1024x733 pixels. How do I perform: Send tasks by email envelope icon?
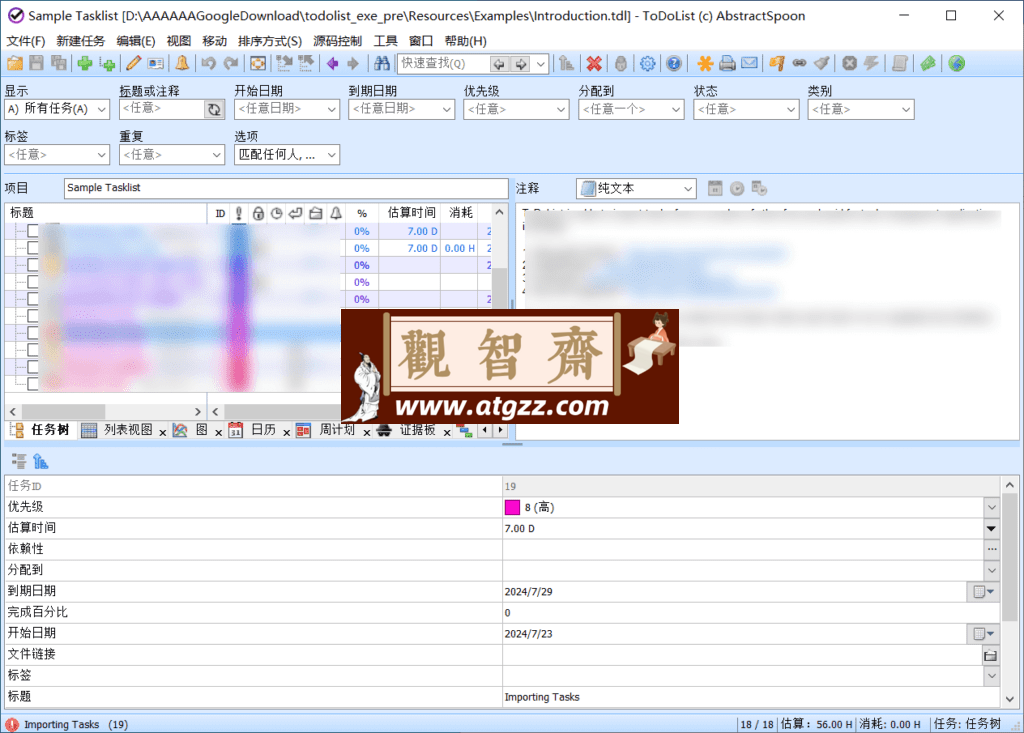[x=749, y=63]
